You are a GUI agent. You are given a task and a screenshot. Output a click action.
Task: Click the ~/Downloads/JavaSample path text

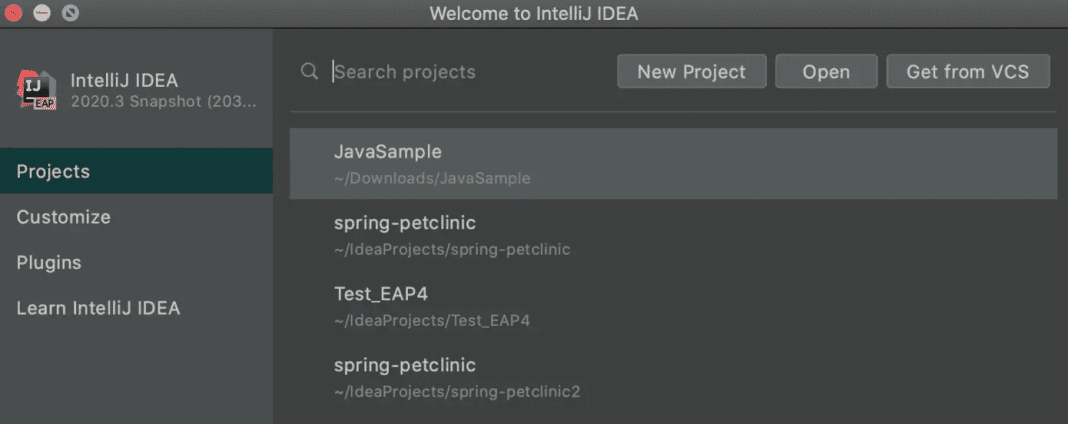[x=432, y=179]
